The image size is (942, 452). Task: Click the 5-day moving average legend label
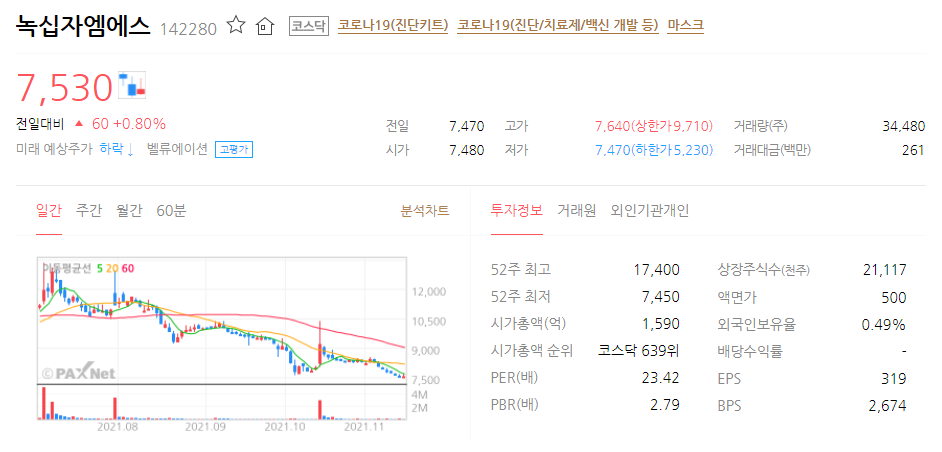pyautogui.click(x=99, y=269)
